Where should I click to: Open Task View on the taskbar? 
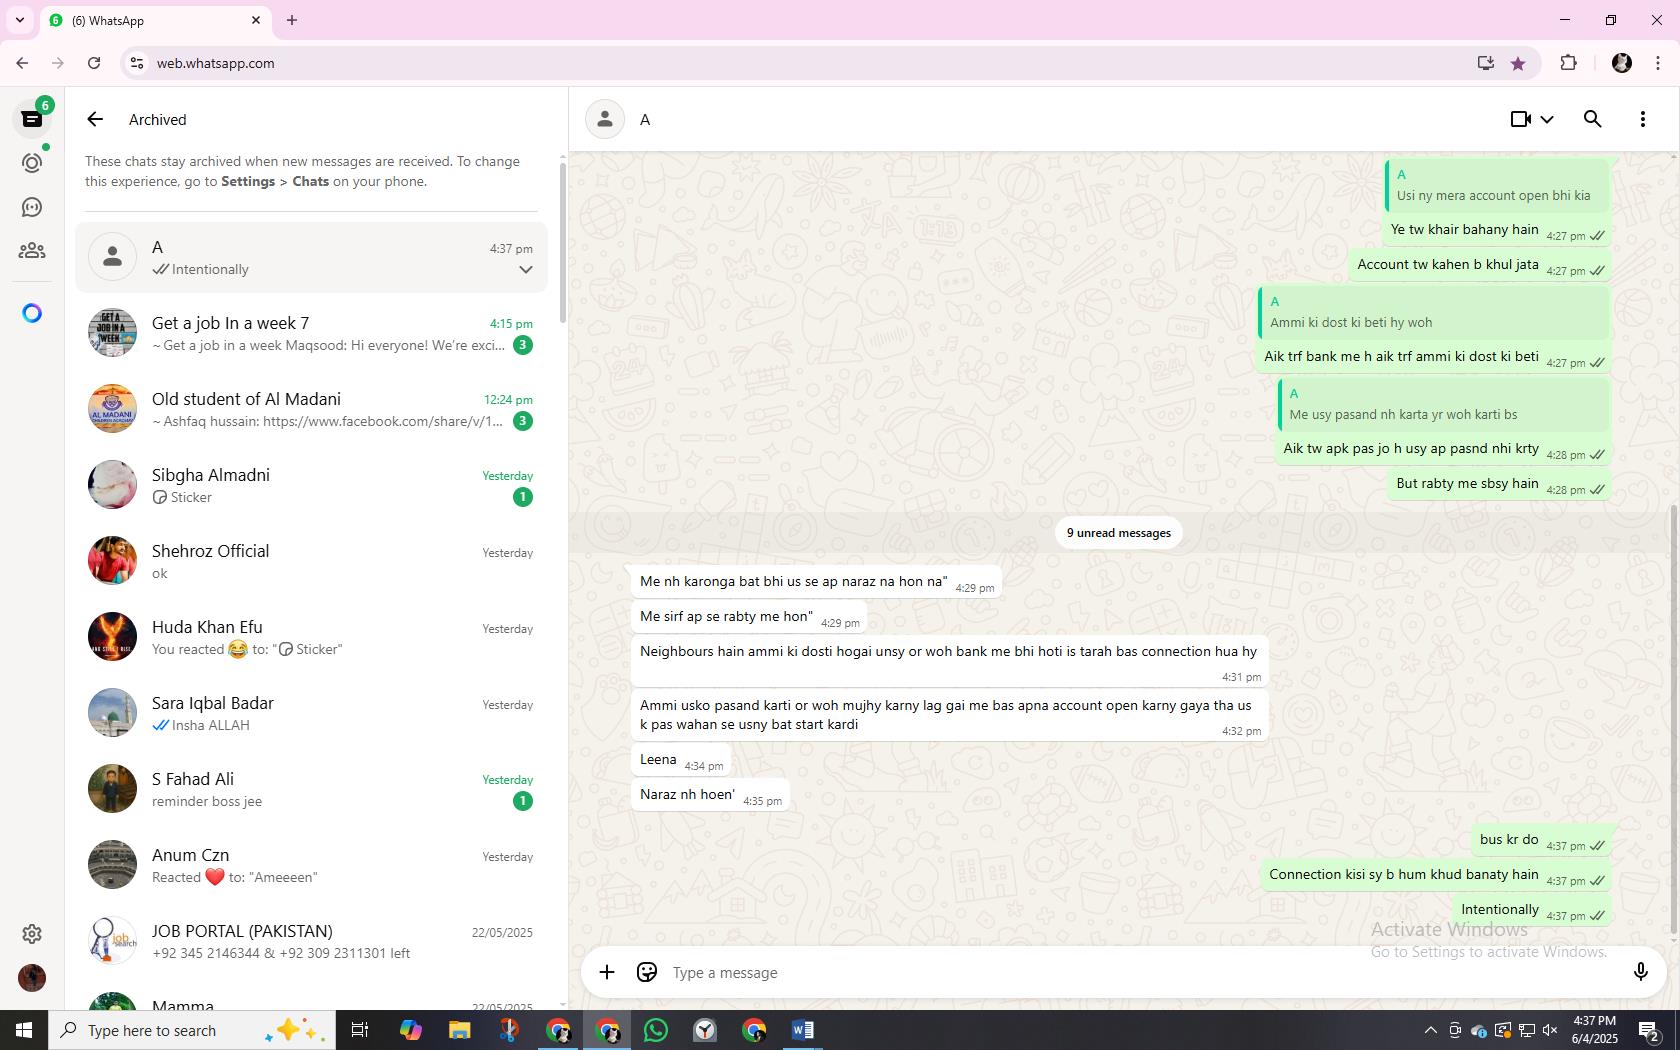[x=360, y=1030]
